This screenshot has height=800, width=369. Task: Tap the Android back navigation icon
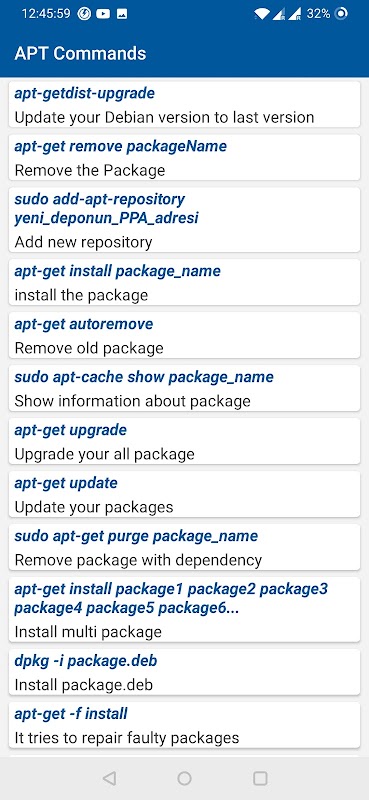point(109,778)
